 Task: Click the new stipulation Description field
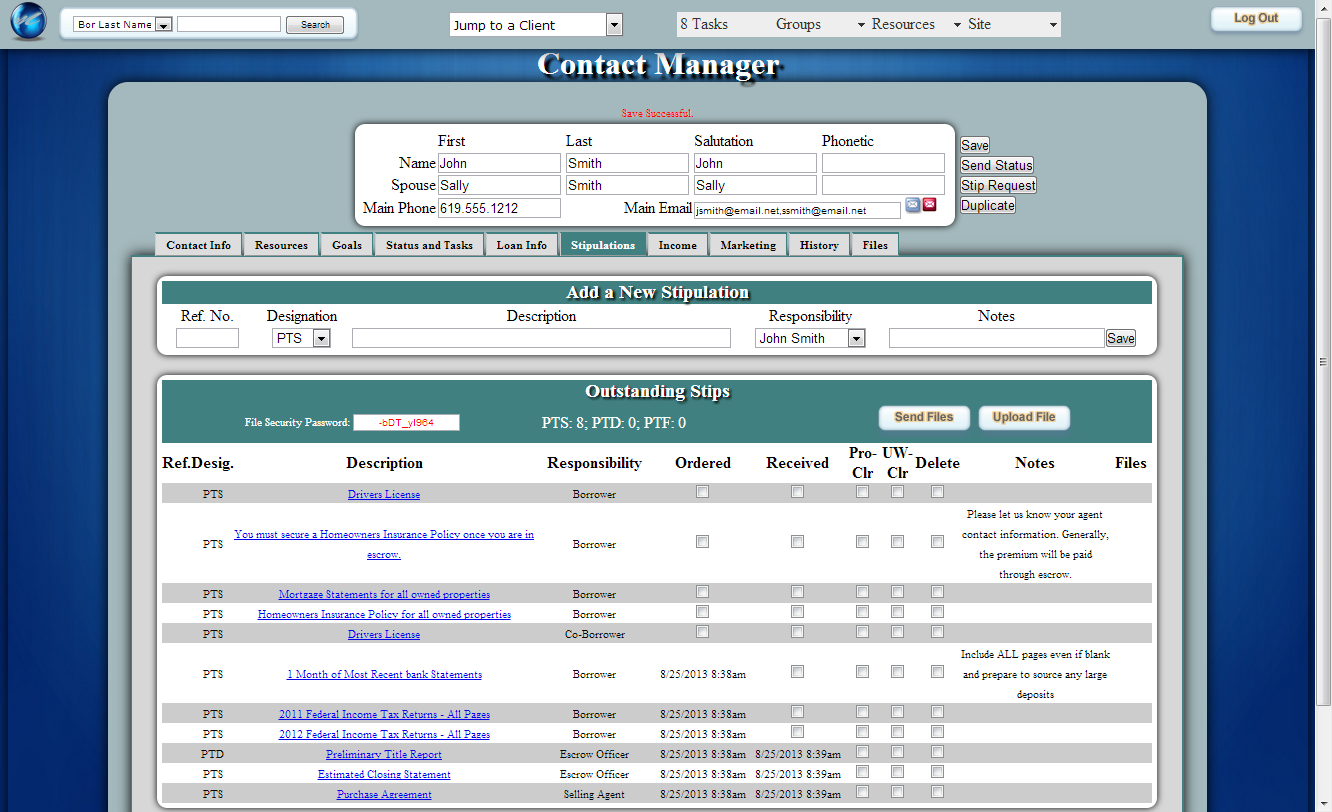[541, 339]
